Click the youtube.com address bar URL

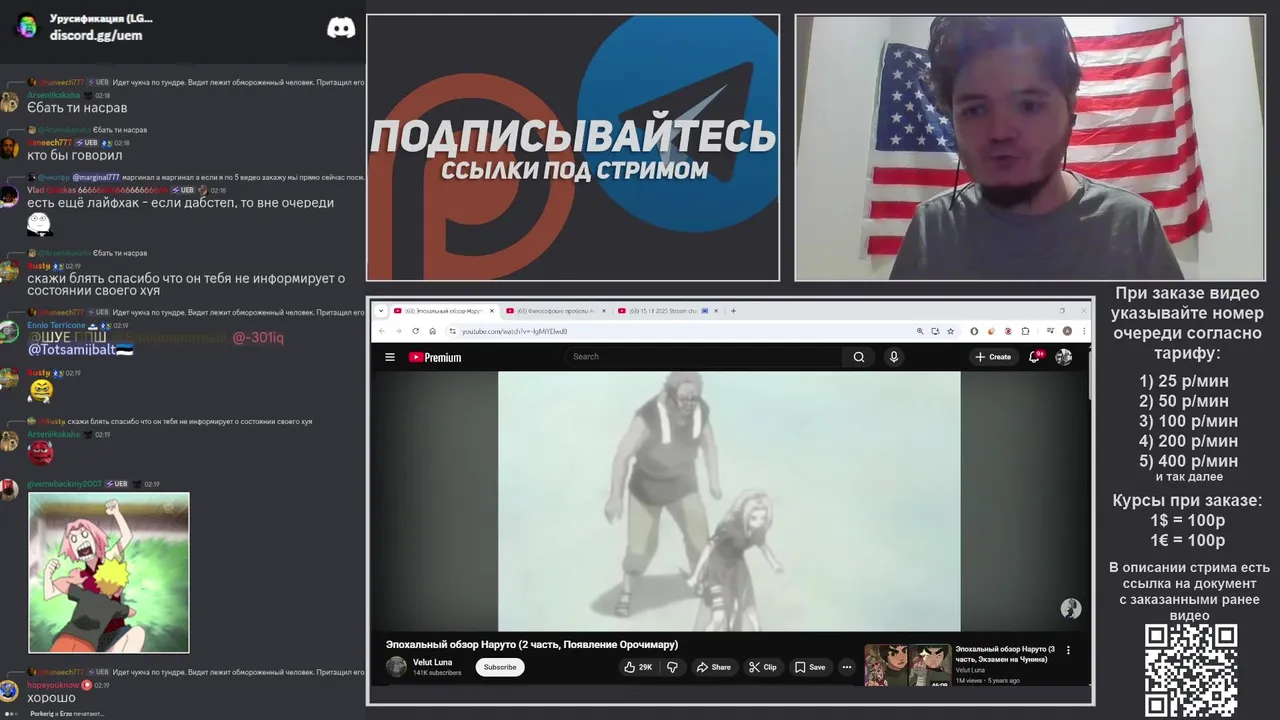click(514, 331)
